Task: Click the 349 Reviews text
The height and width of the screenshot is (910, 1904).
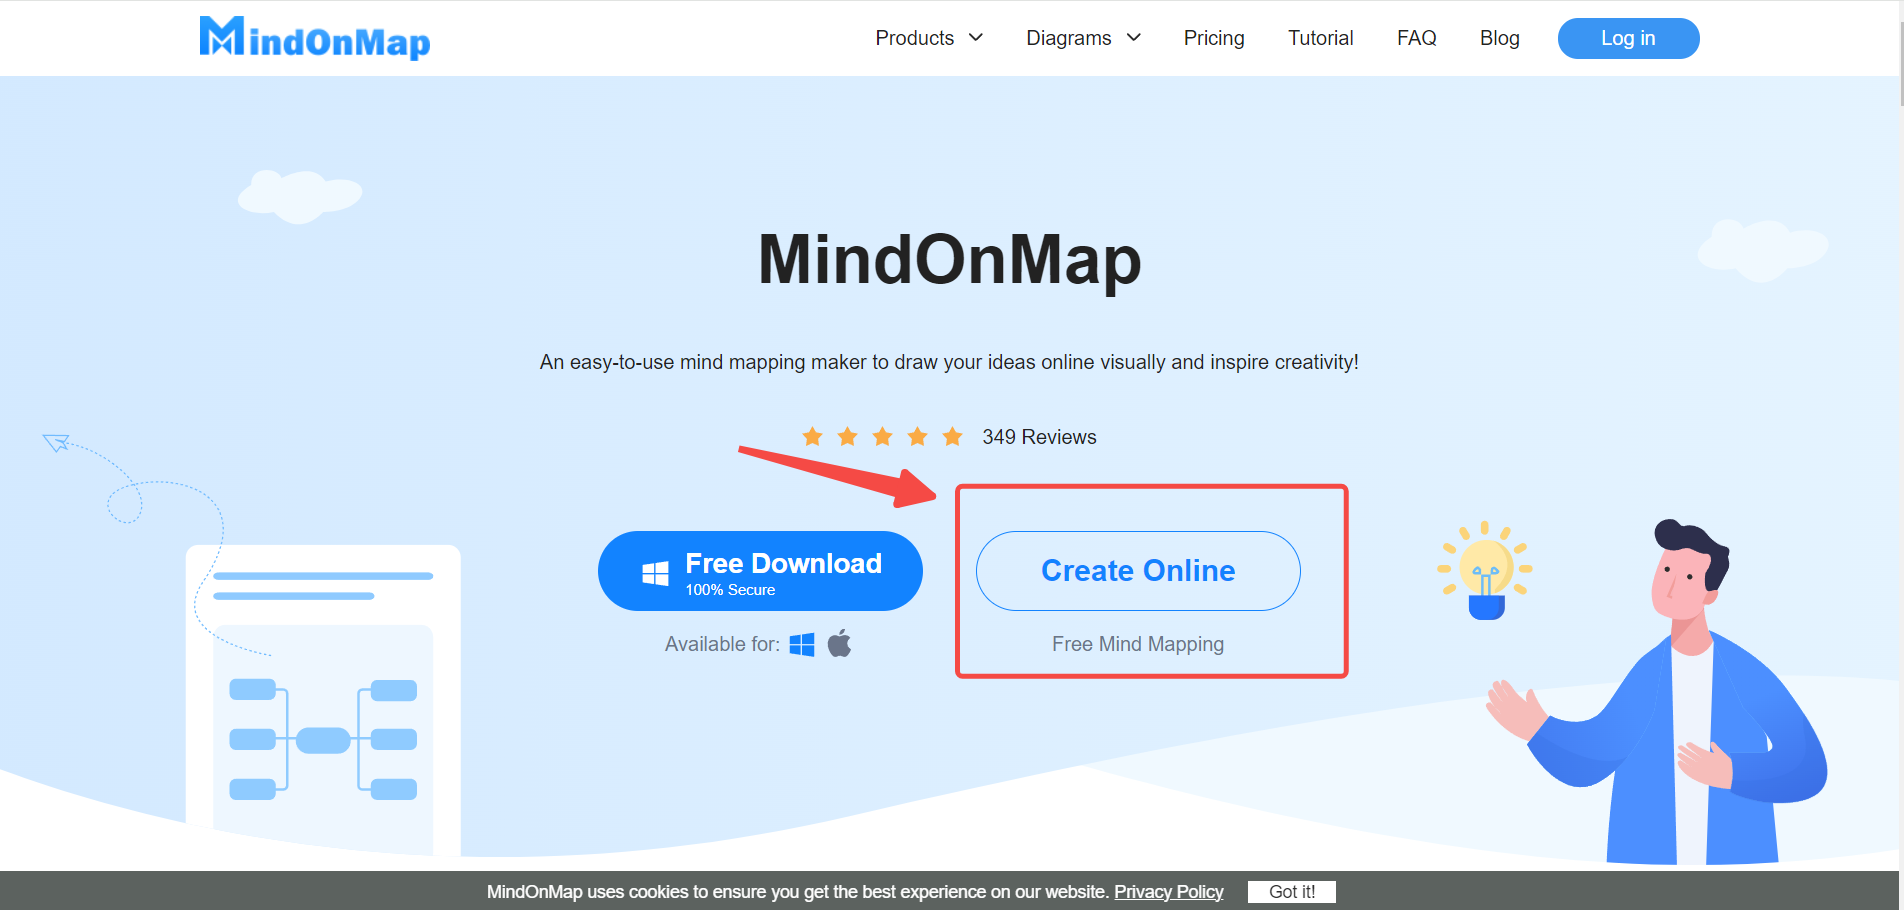Action: tap(1039, 437)
